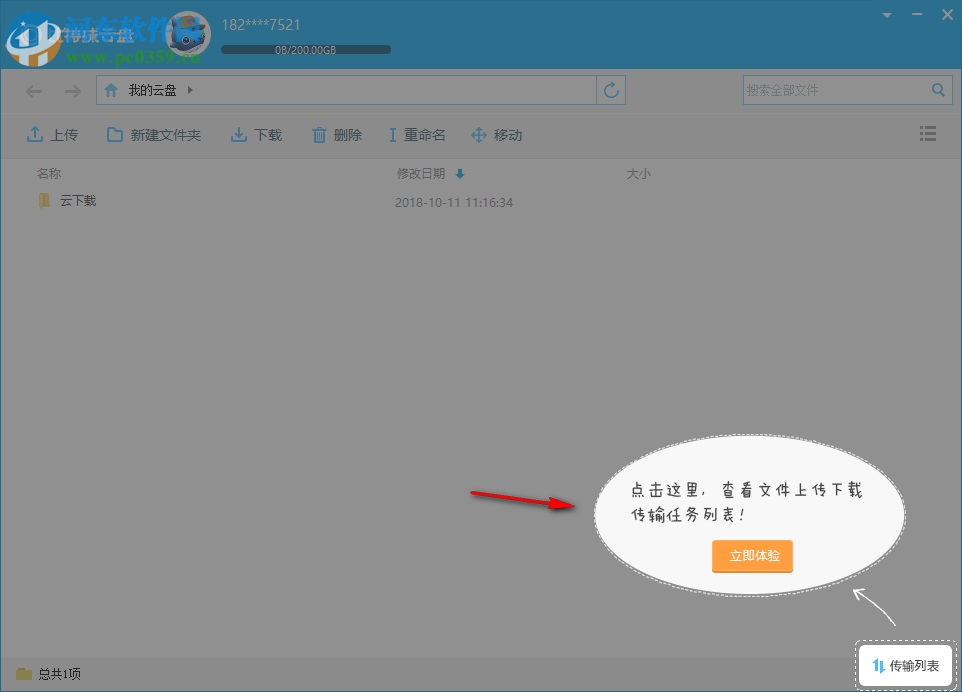Switch the list view mode icon
This screenshot has width=962, height=692.
(x=928, y=134)
